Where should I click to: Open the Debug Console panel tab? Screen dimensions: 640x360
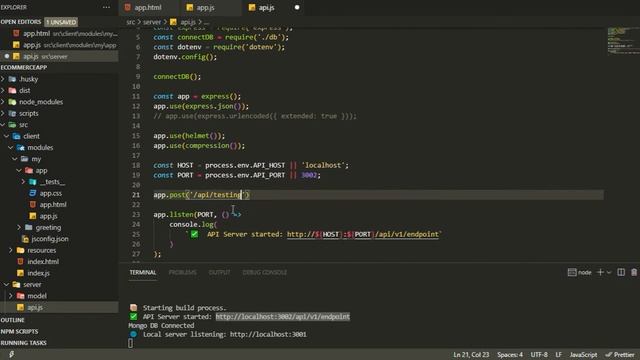point(264,272)
